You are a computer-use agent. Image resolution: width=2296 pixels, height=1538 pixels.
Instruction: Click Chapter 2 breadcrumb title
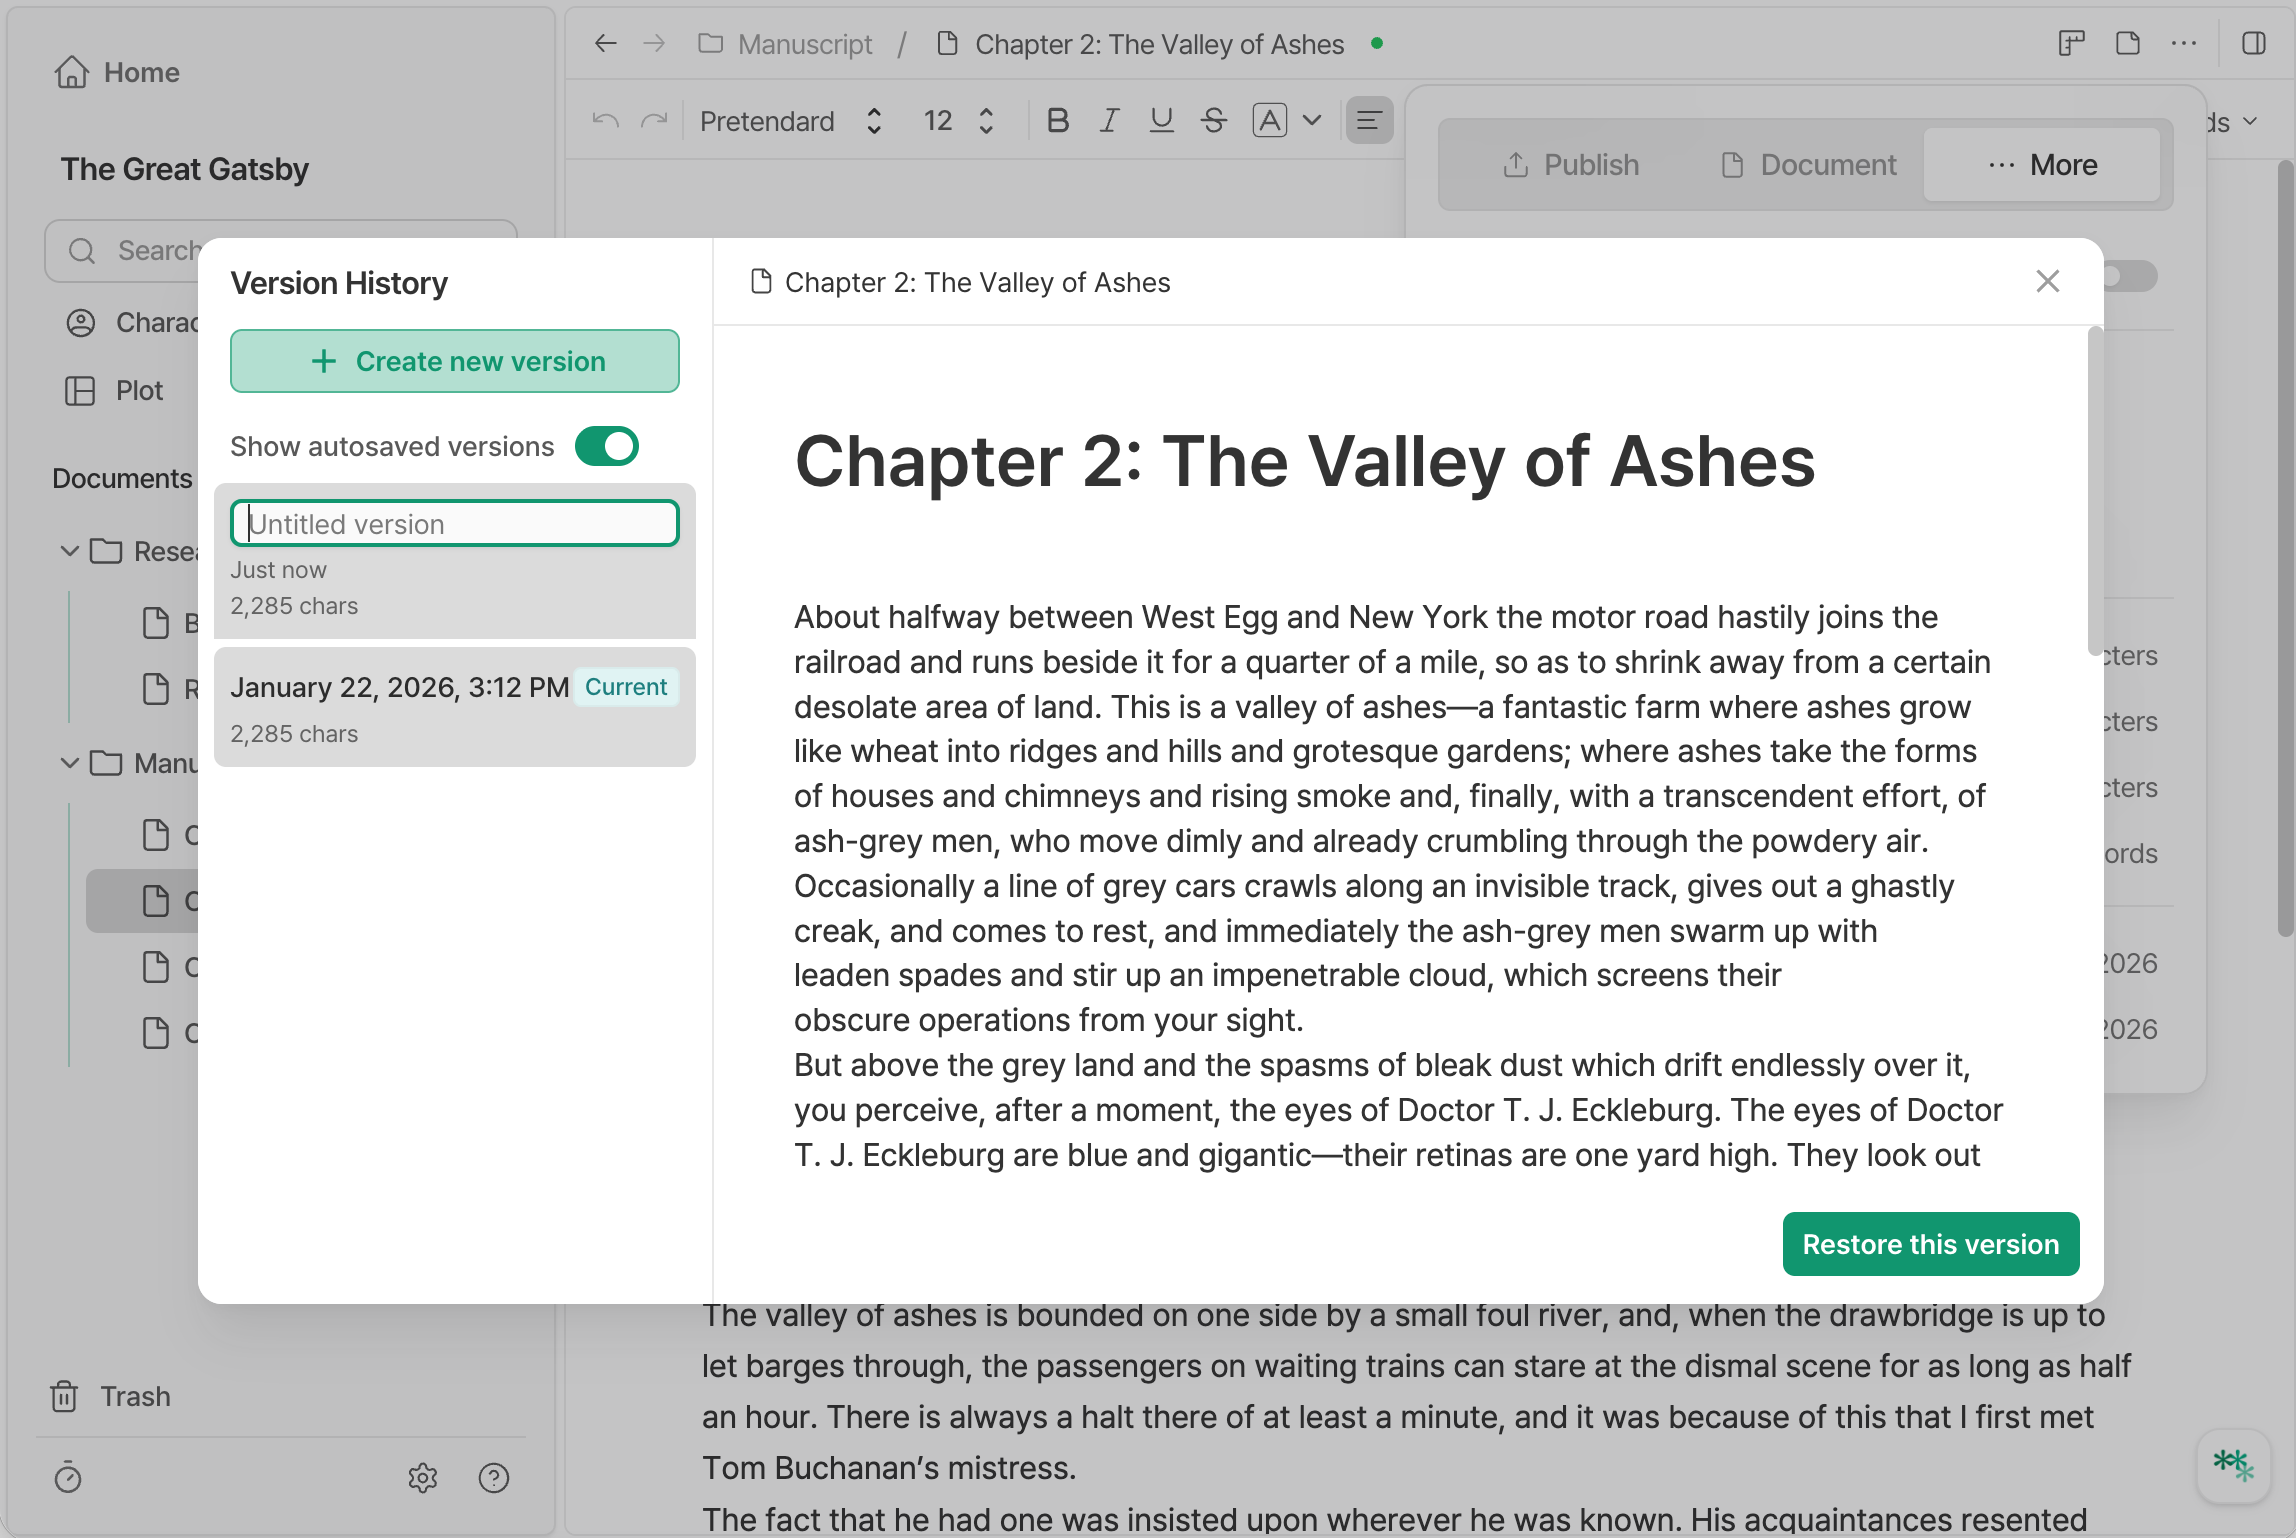point(1159,44)
